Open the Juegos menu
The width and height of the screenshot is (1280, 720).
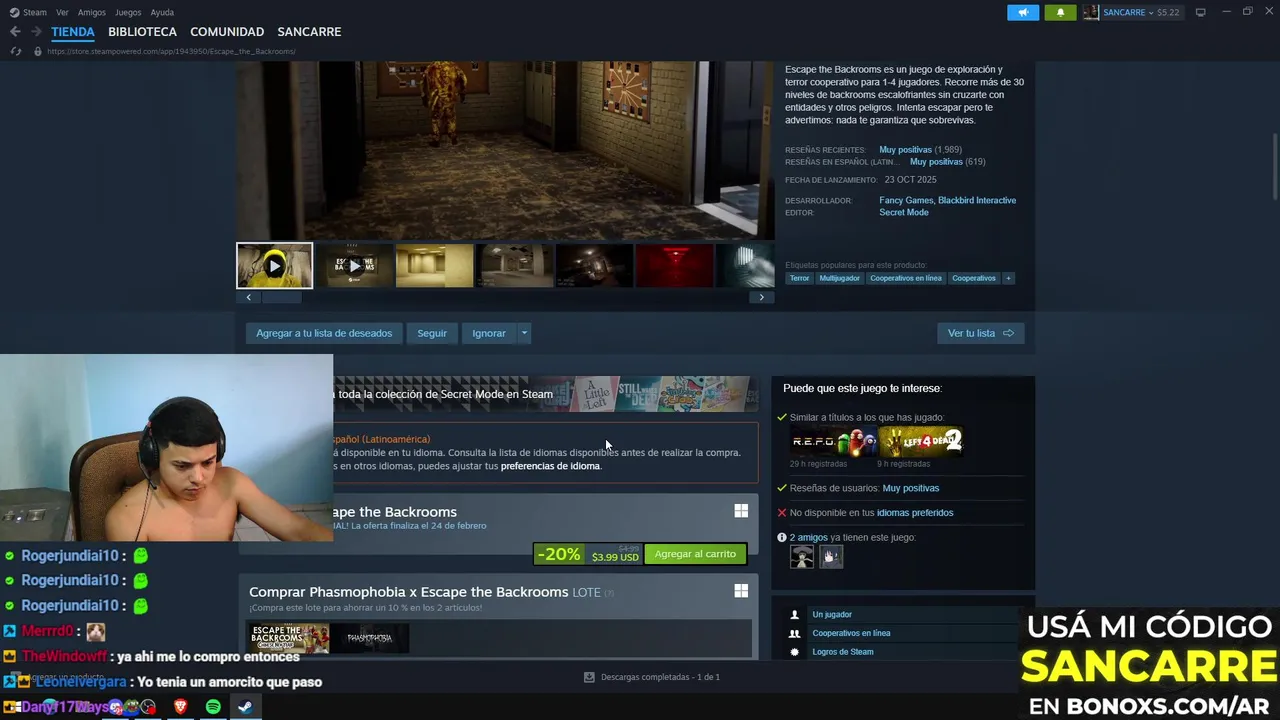tap(128, 12)
